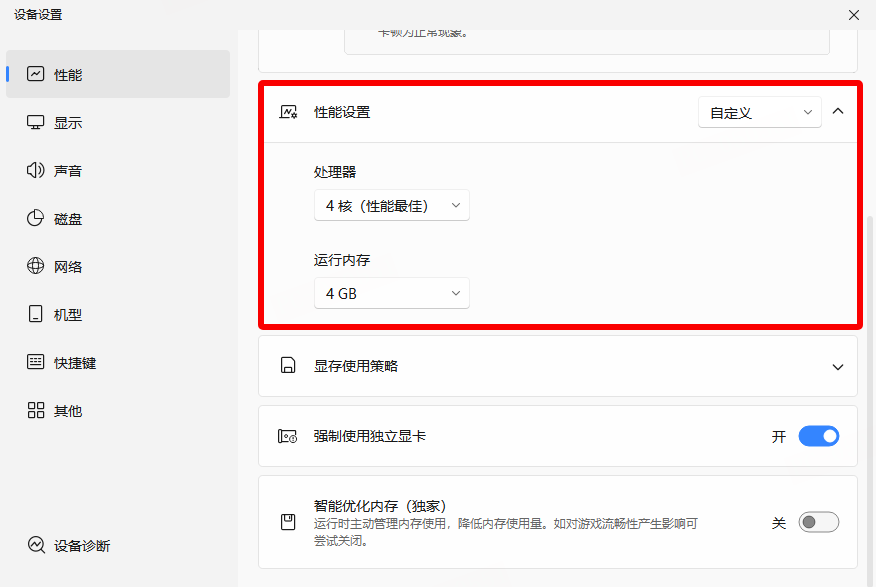Click the 网络 globe icon
The height and width of the screenshot is (587, 876).
click(36, 266)
